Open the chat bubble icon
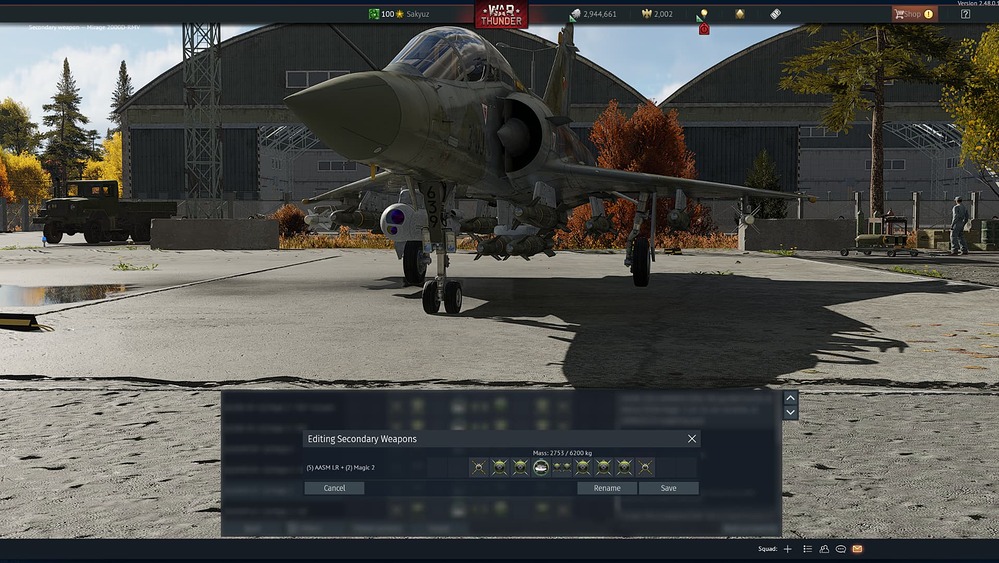The image size is (999, 563). pos(840,549)
